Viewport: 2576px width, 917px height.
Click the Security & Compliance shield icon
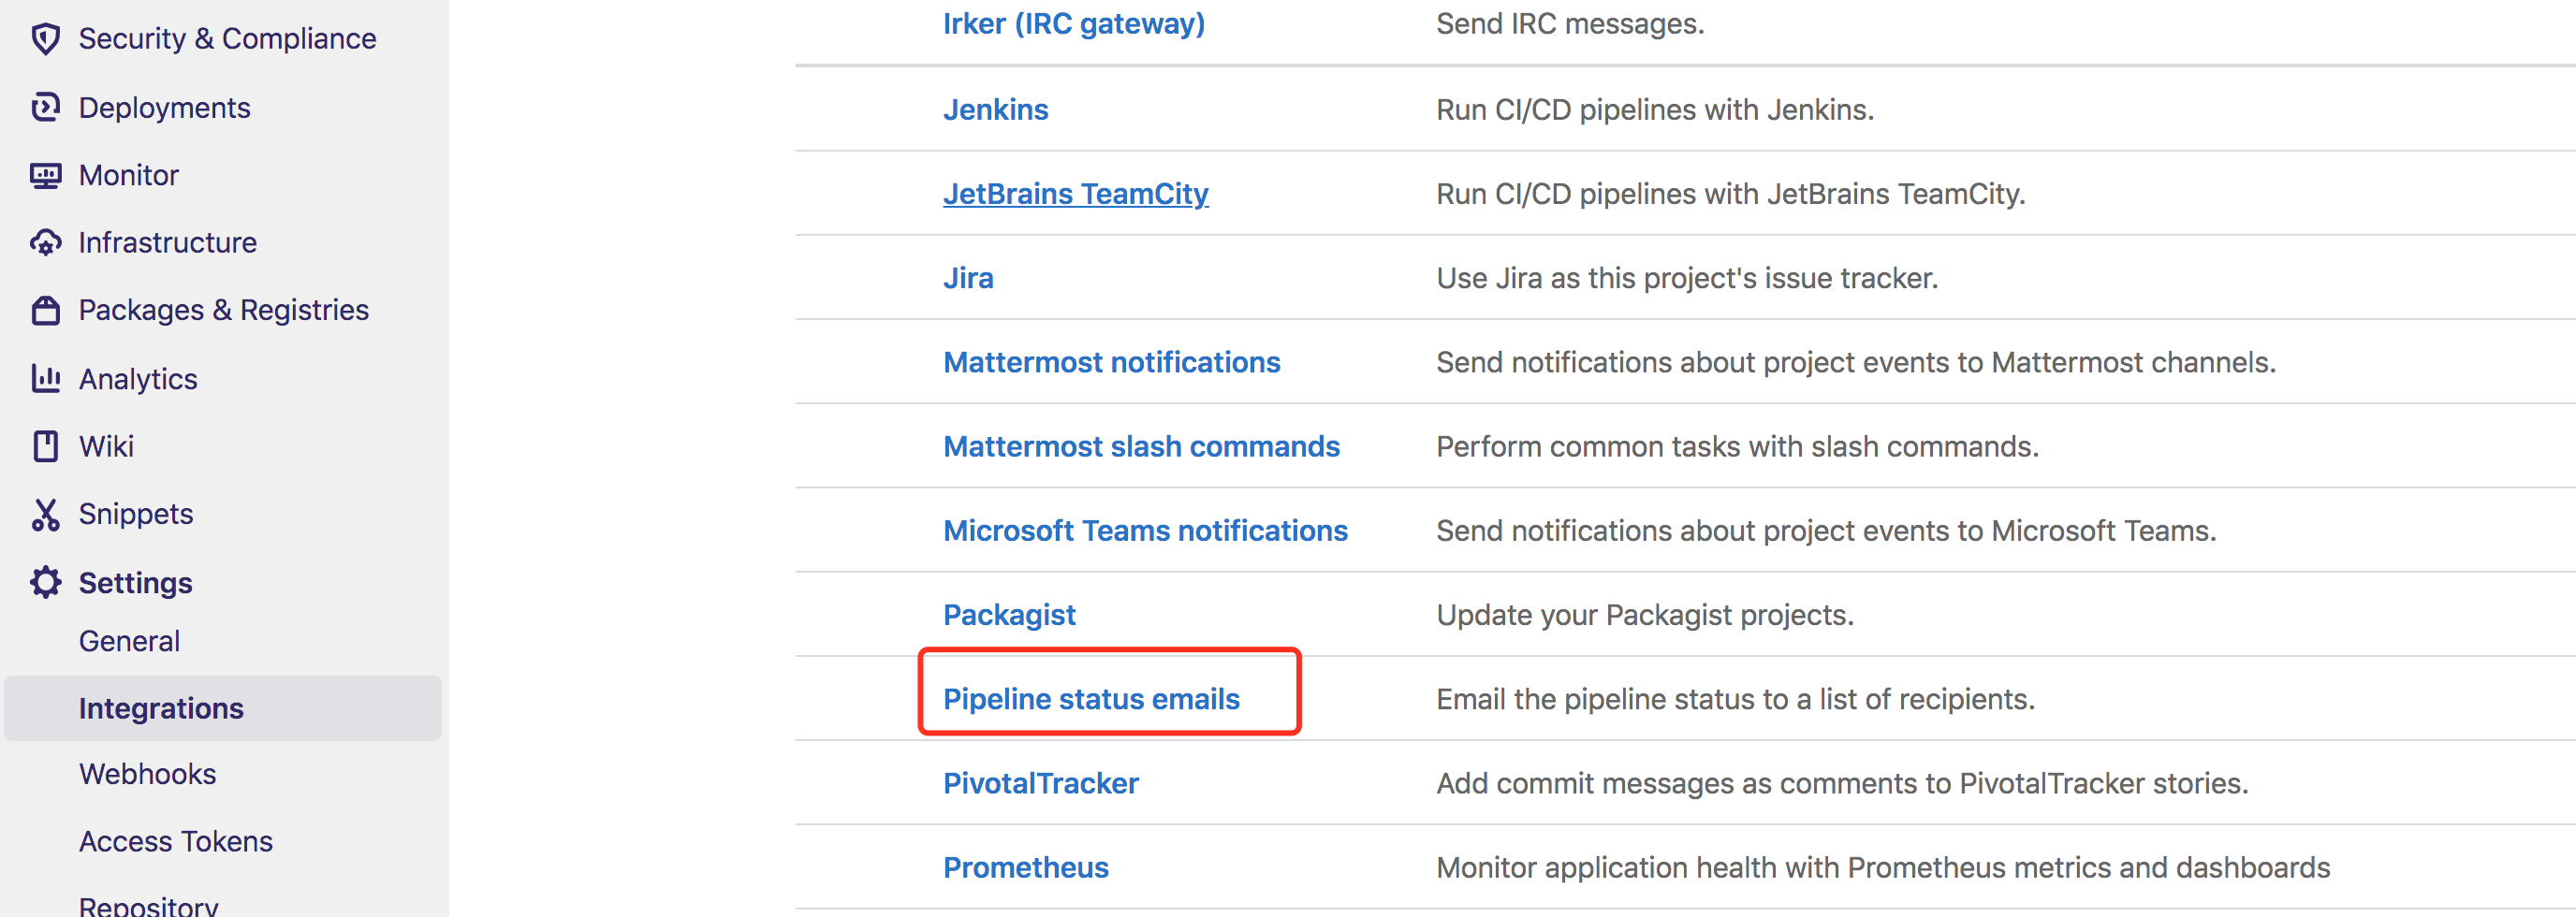45,39
